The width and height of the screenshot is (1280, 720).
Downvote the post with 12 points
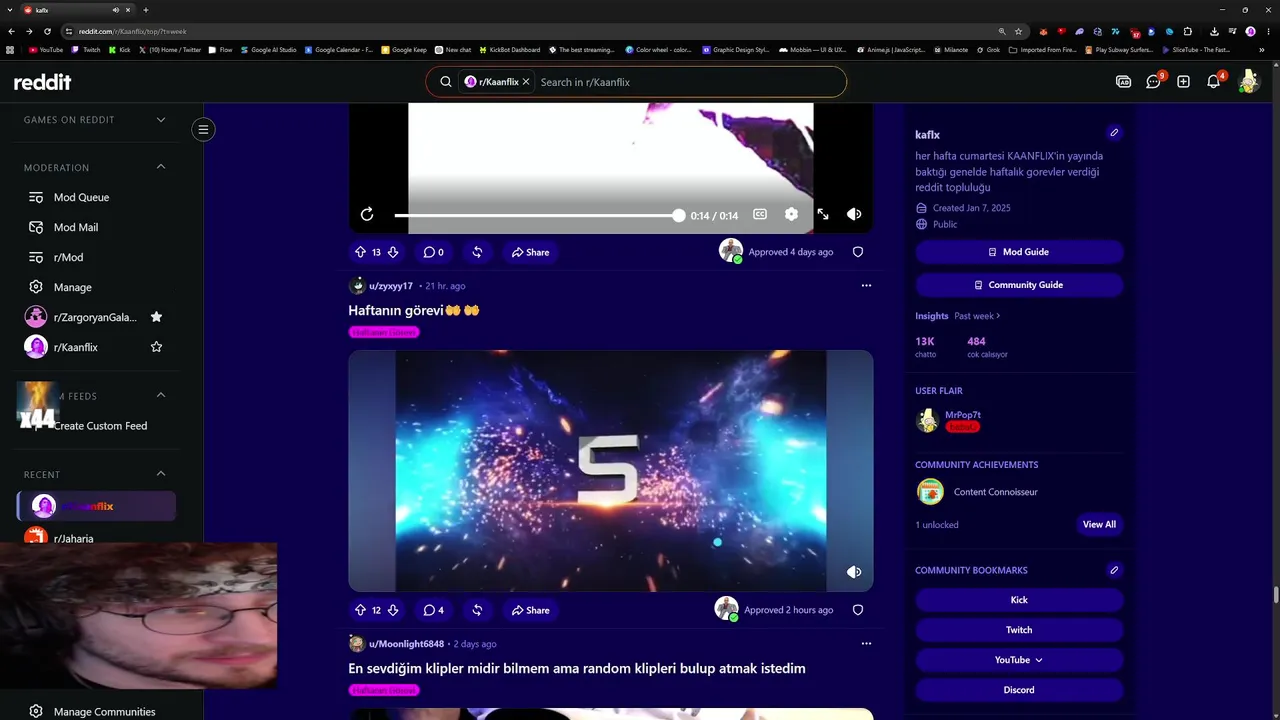(393, 610)
